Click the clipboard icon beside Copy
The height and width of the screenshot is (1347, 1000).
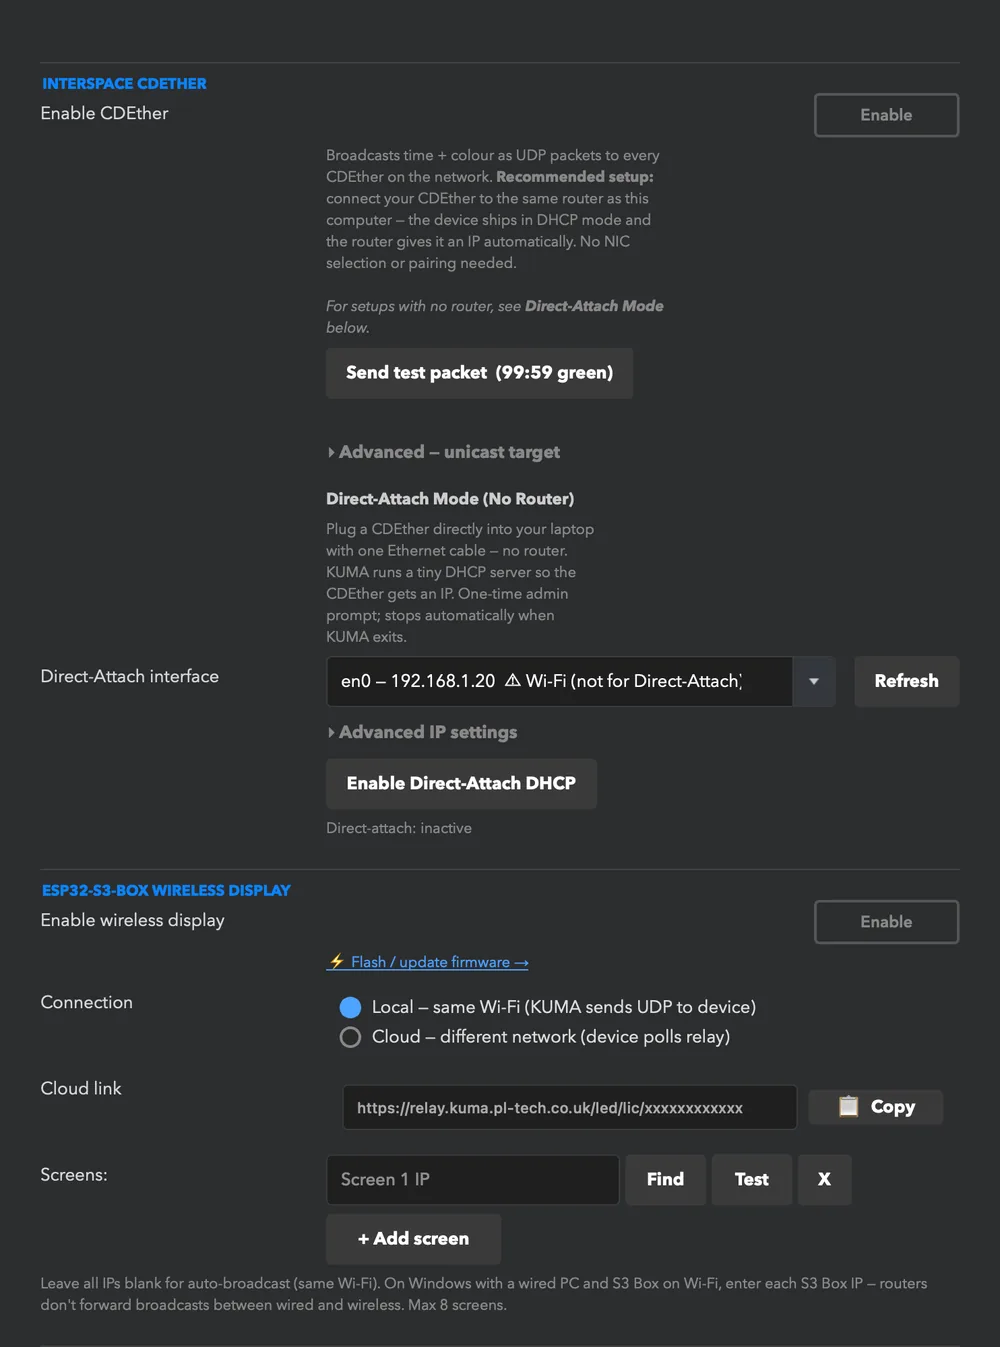coord(848,1107)
